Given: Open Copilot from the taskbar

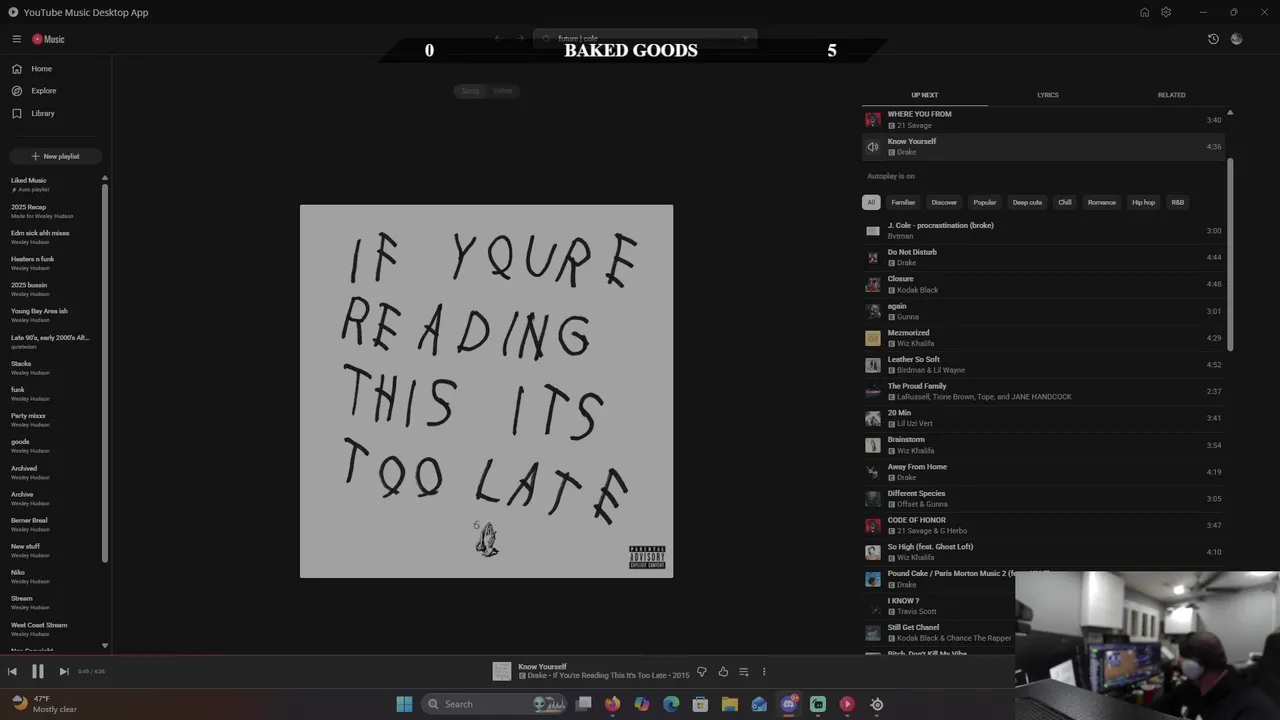Looking at the screenshot, I should coord(642,704).
